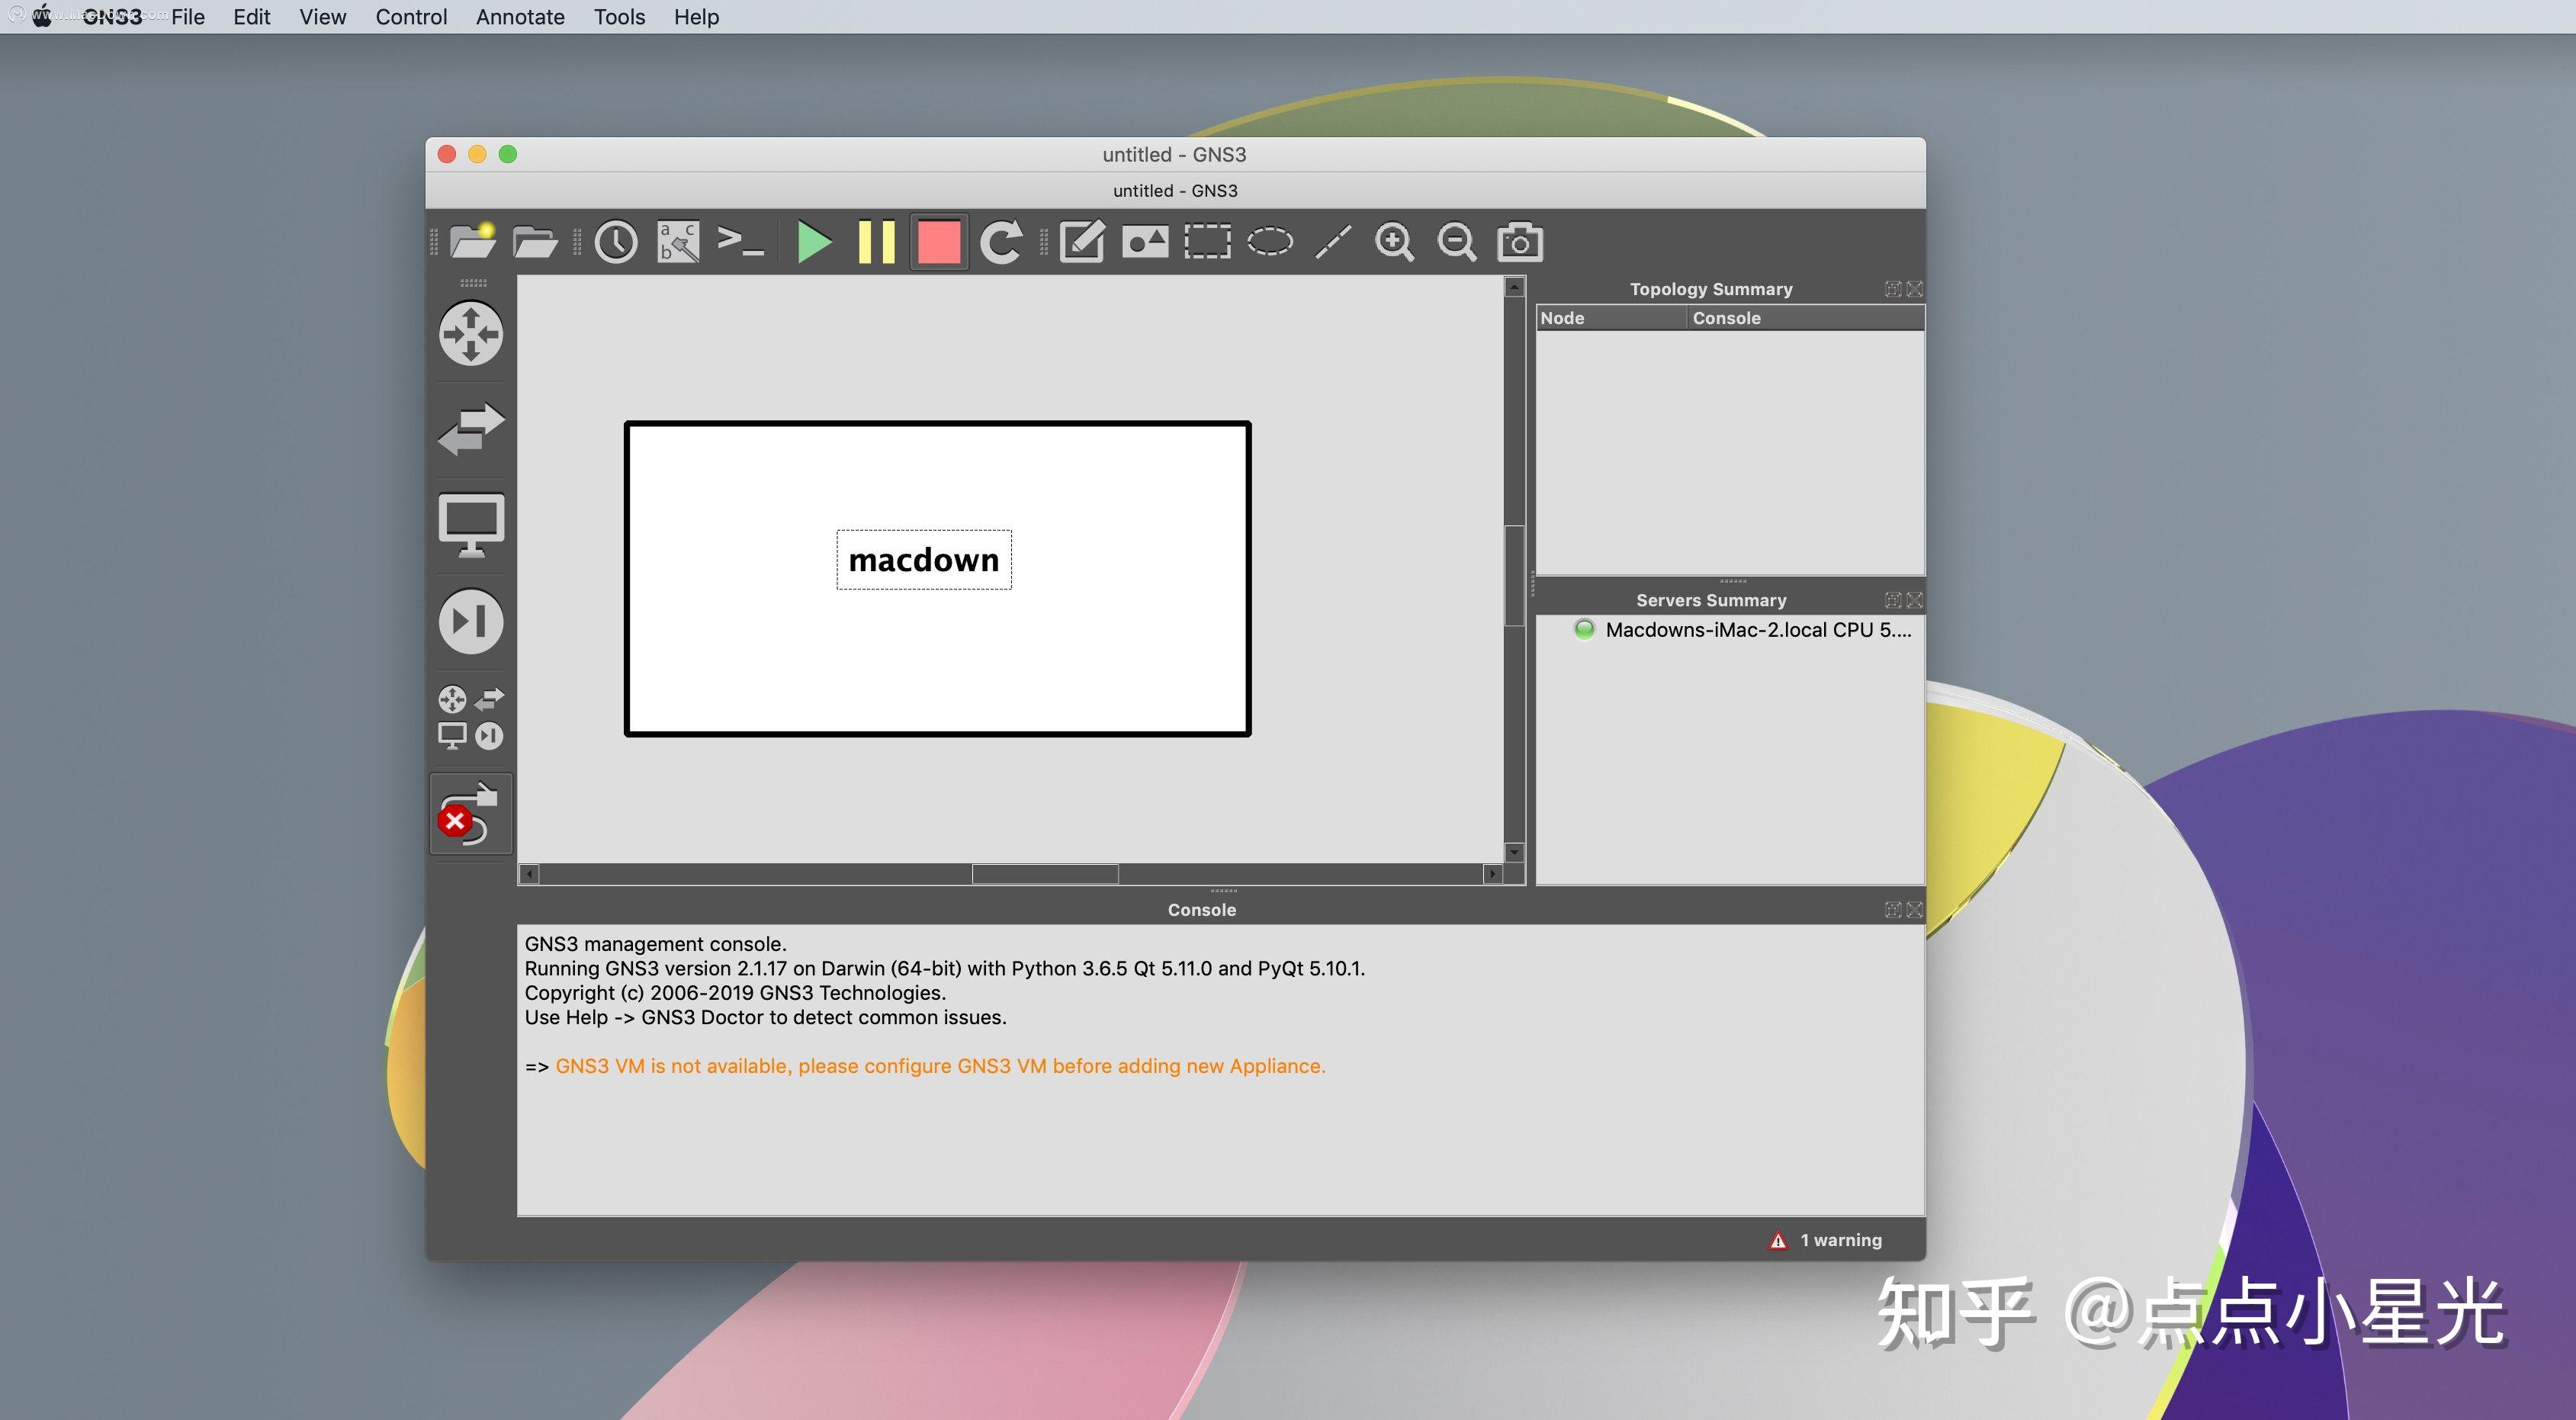Reload all nodes icon

tap(1001, 242)
